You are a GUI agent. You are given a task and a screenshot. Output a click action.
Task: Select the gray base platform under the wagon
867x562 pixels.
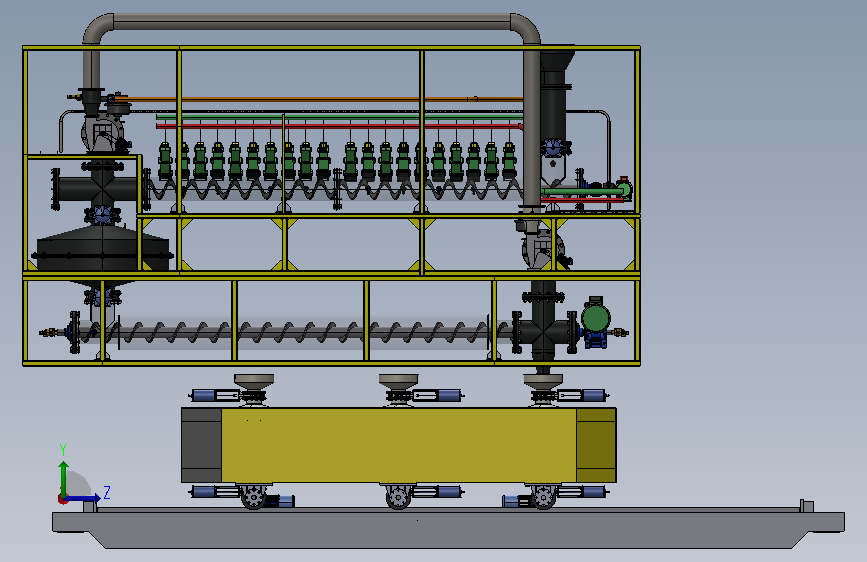pos(448,528)
